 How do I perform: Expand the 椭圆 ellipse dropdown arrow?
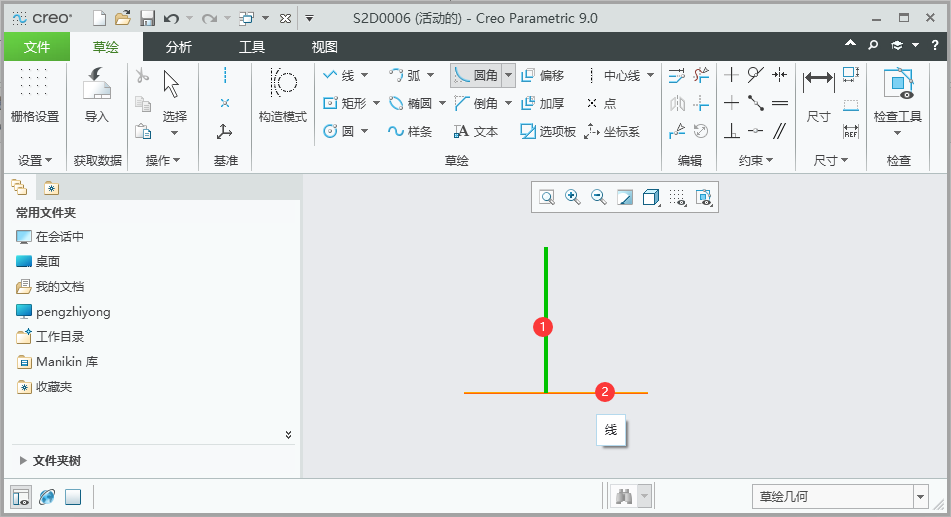pos(442,103)
